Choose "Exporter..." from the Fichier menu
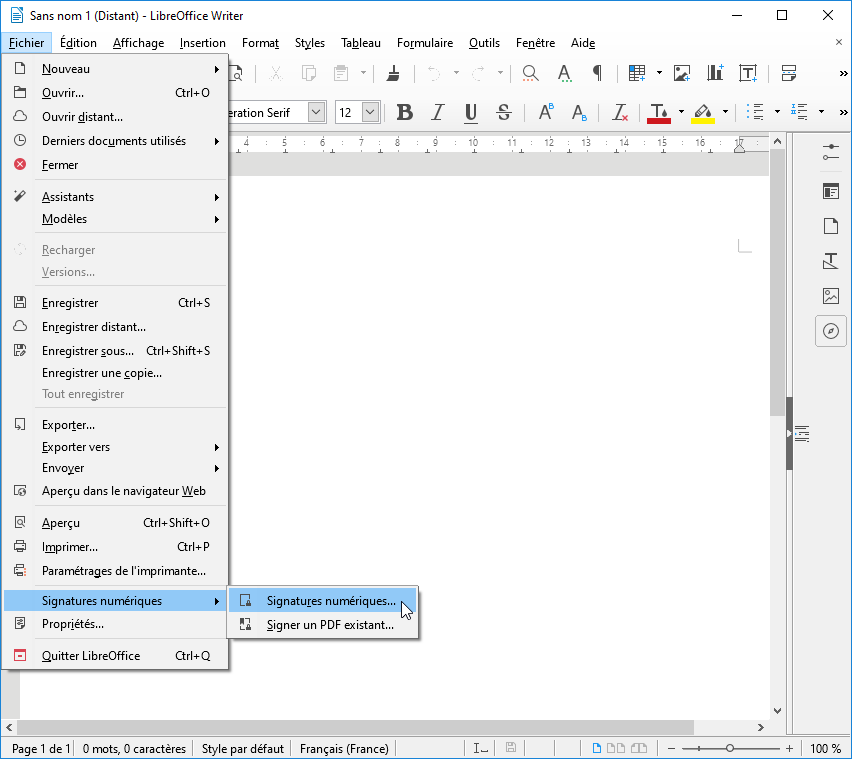This screenshot has height=759, width=852. pyautogui.click(x=68, y=424)
